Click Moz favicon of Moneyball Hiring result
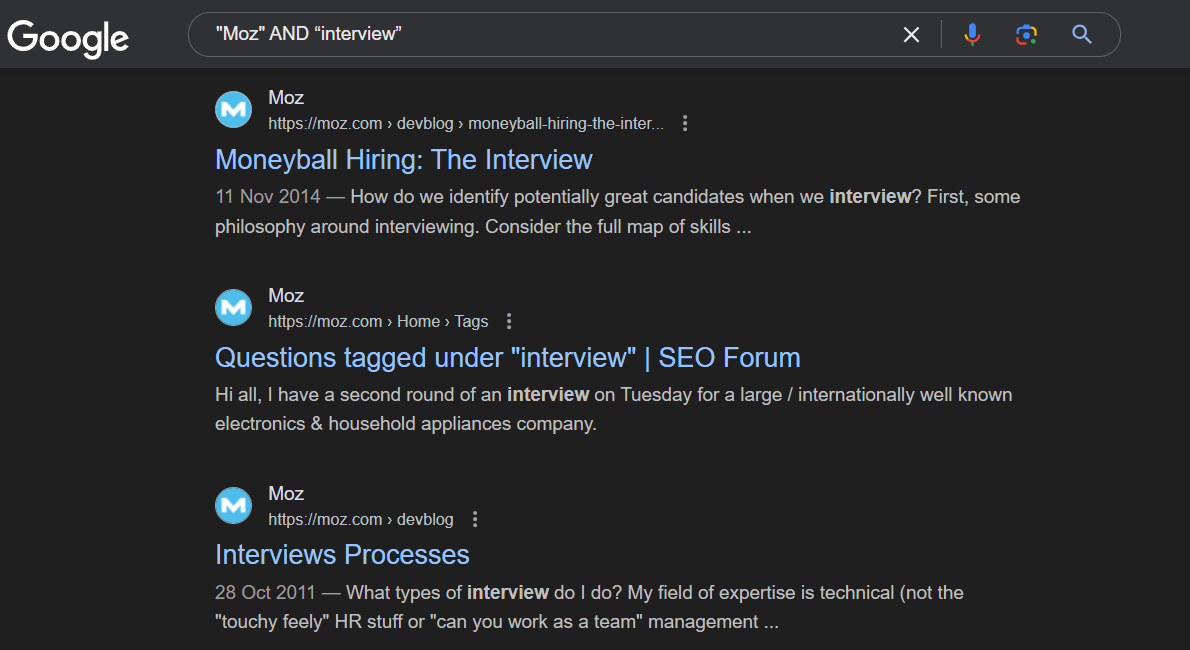The height and width of the screenshot is (650, 1190). coord(234,110)
